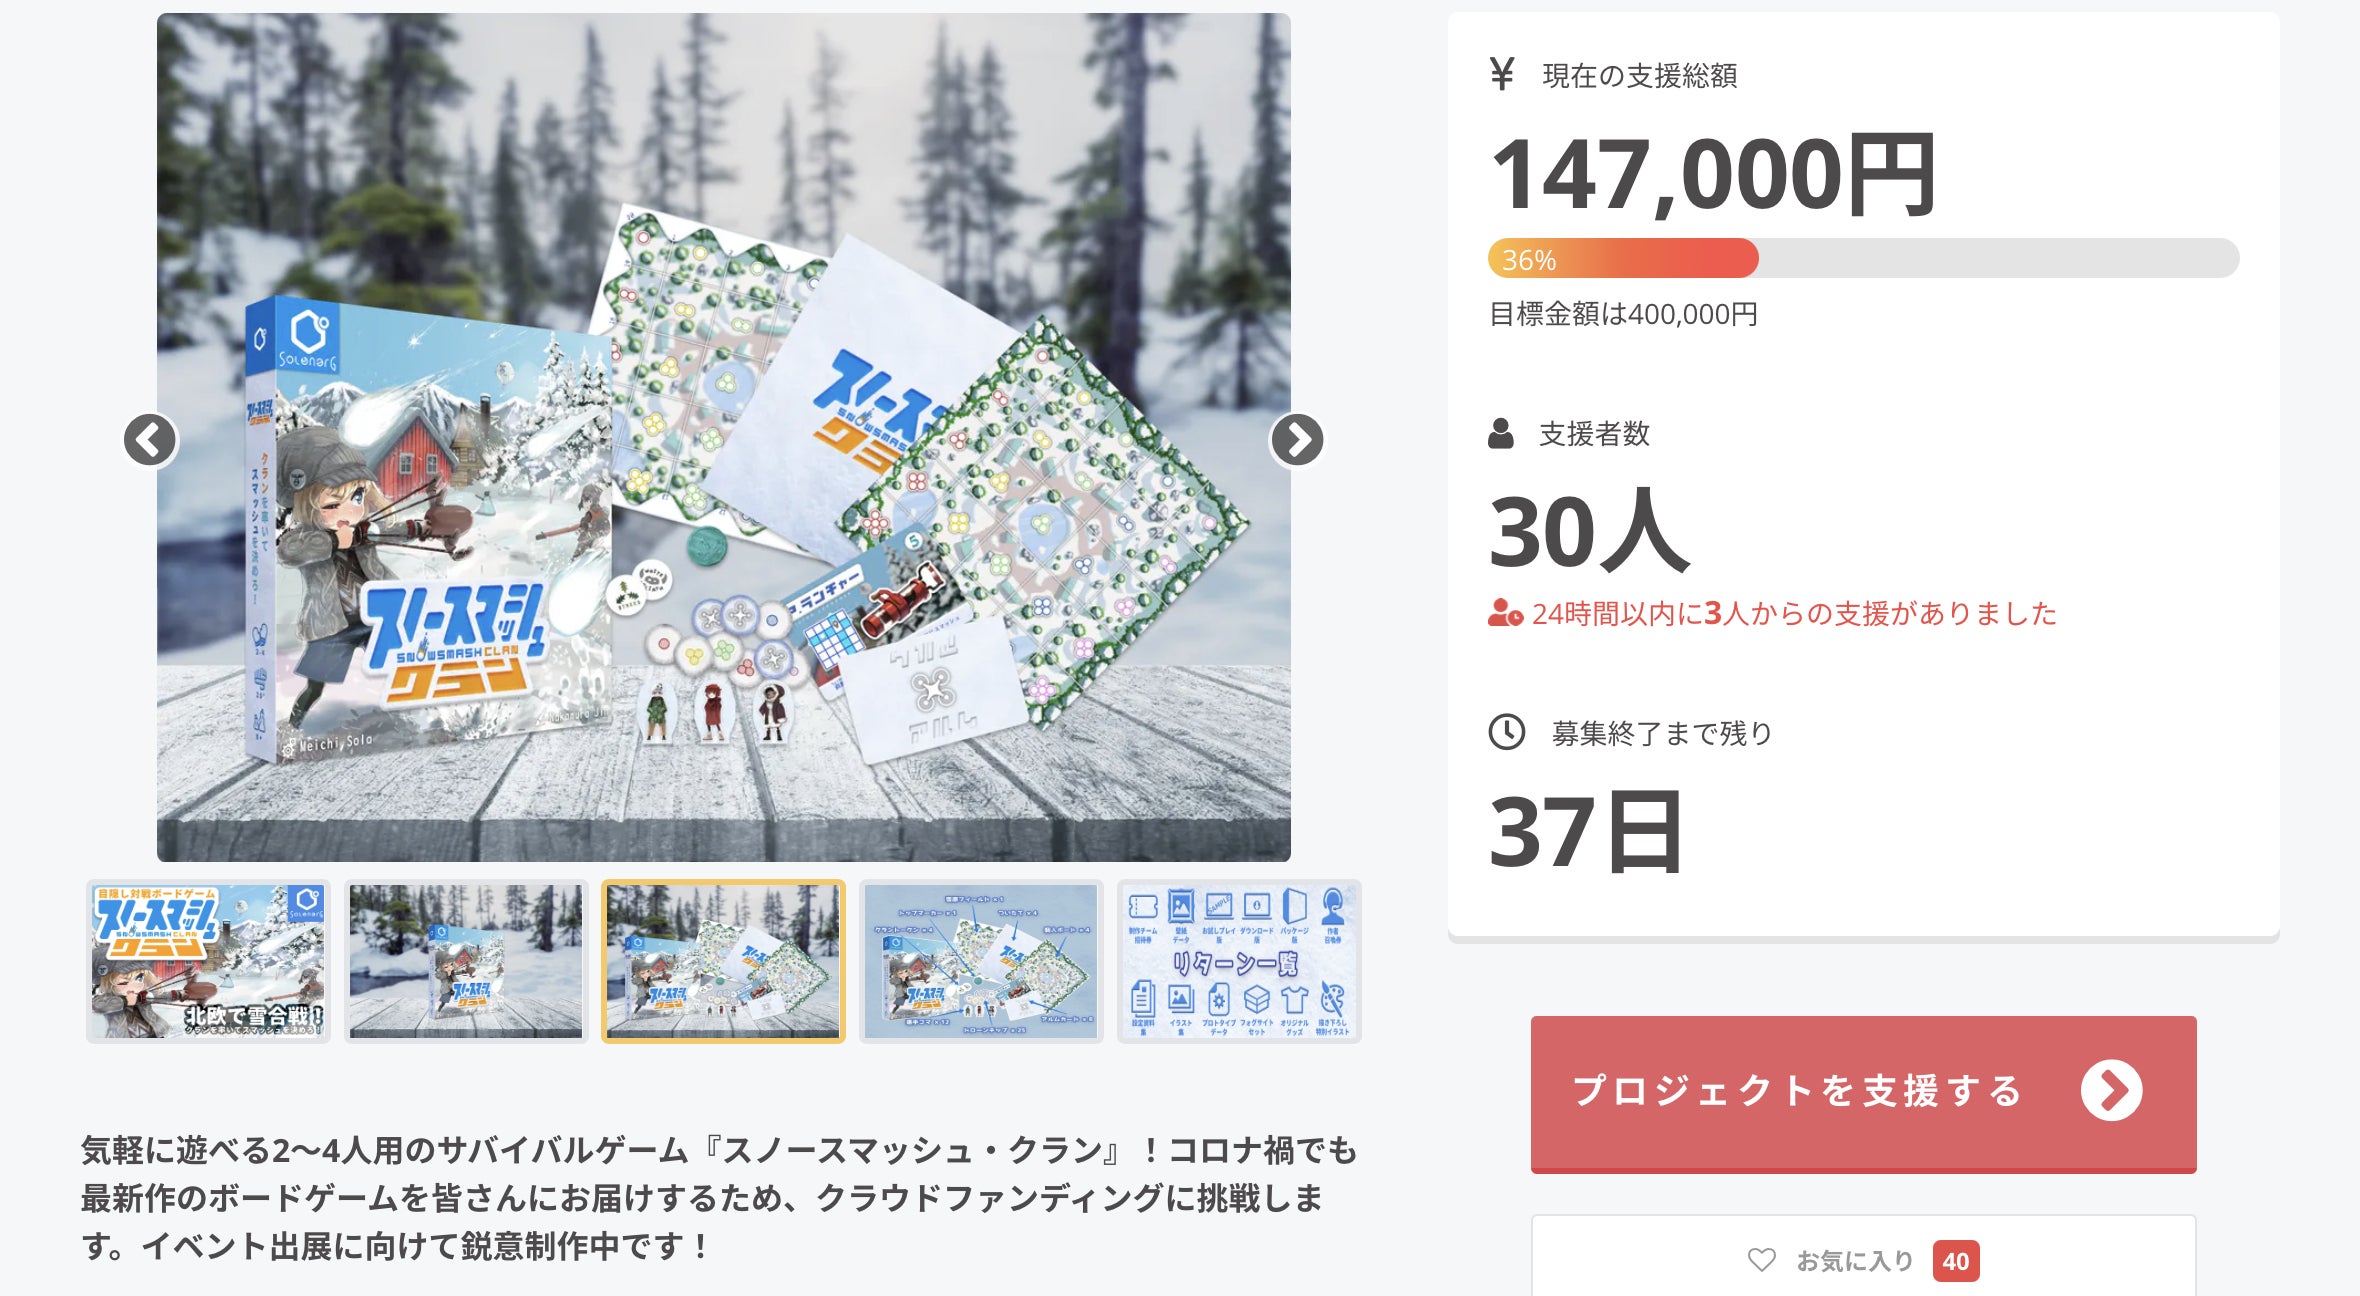Advance to the next carousel image

click(x=1297, y=440)
